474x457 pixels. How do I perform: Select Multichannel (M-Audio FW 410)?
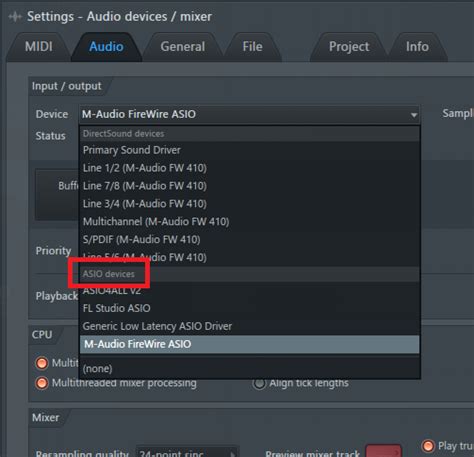249,222
